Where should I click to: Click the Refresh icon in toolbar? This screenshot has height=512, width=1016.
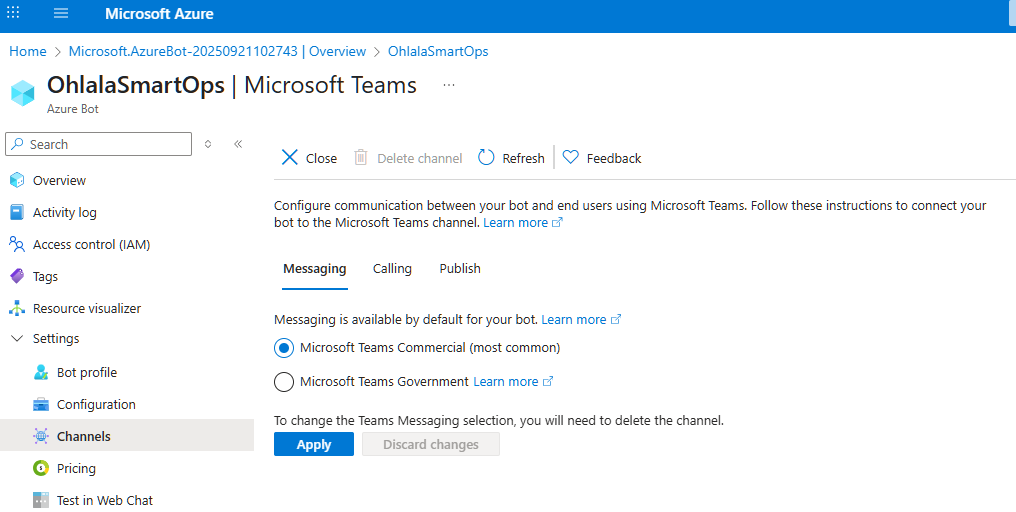(486, 158)
